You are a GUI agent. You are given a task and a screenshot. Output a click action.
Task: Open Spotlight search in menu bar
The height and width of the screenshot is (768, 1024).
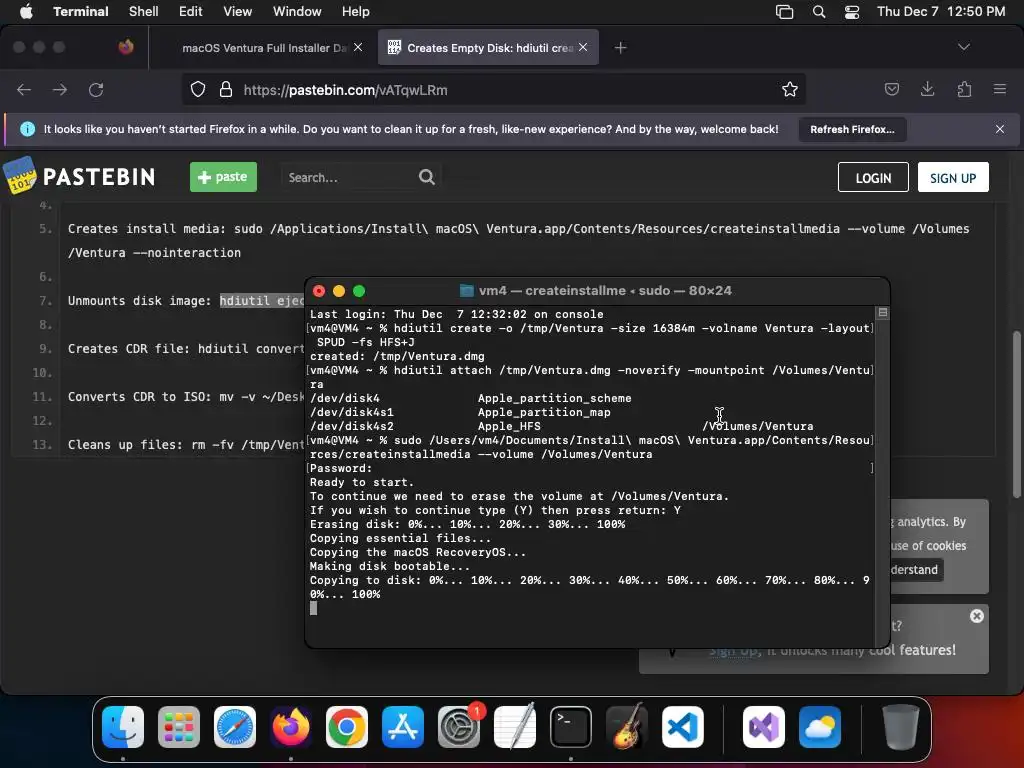(819, 12)
